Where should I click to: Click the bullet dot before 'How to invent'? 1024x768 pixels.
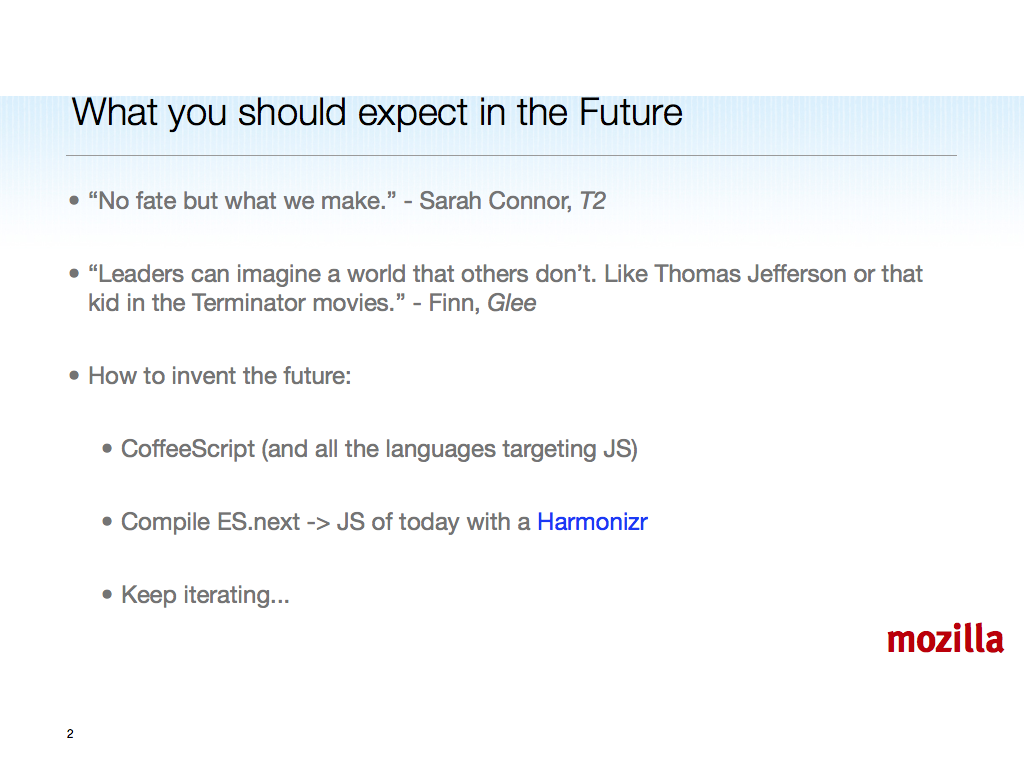pyautogui.click(x=74, y=376)
